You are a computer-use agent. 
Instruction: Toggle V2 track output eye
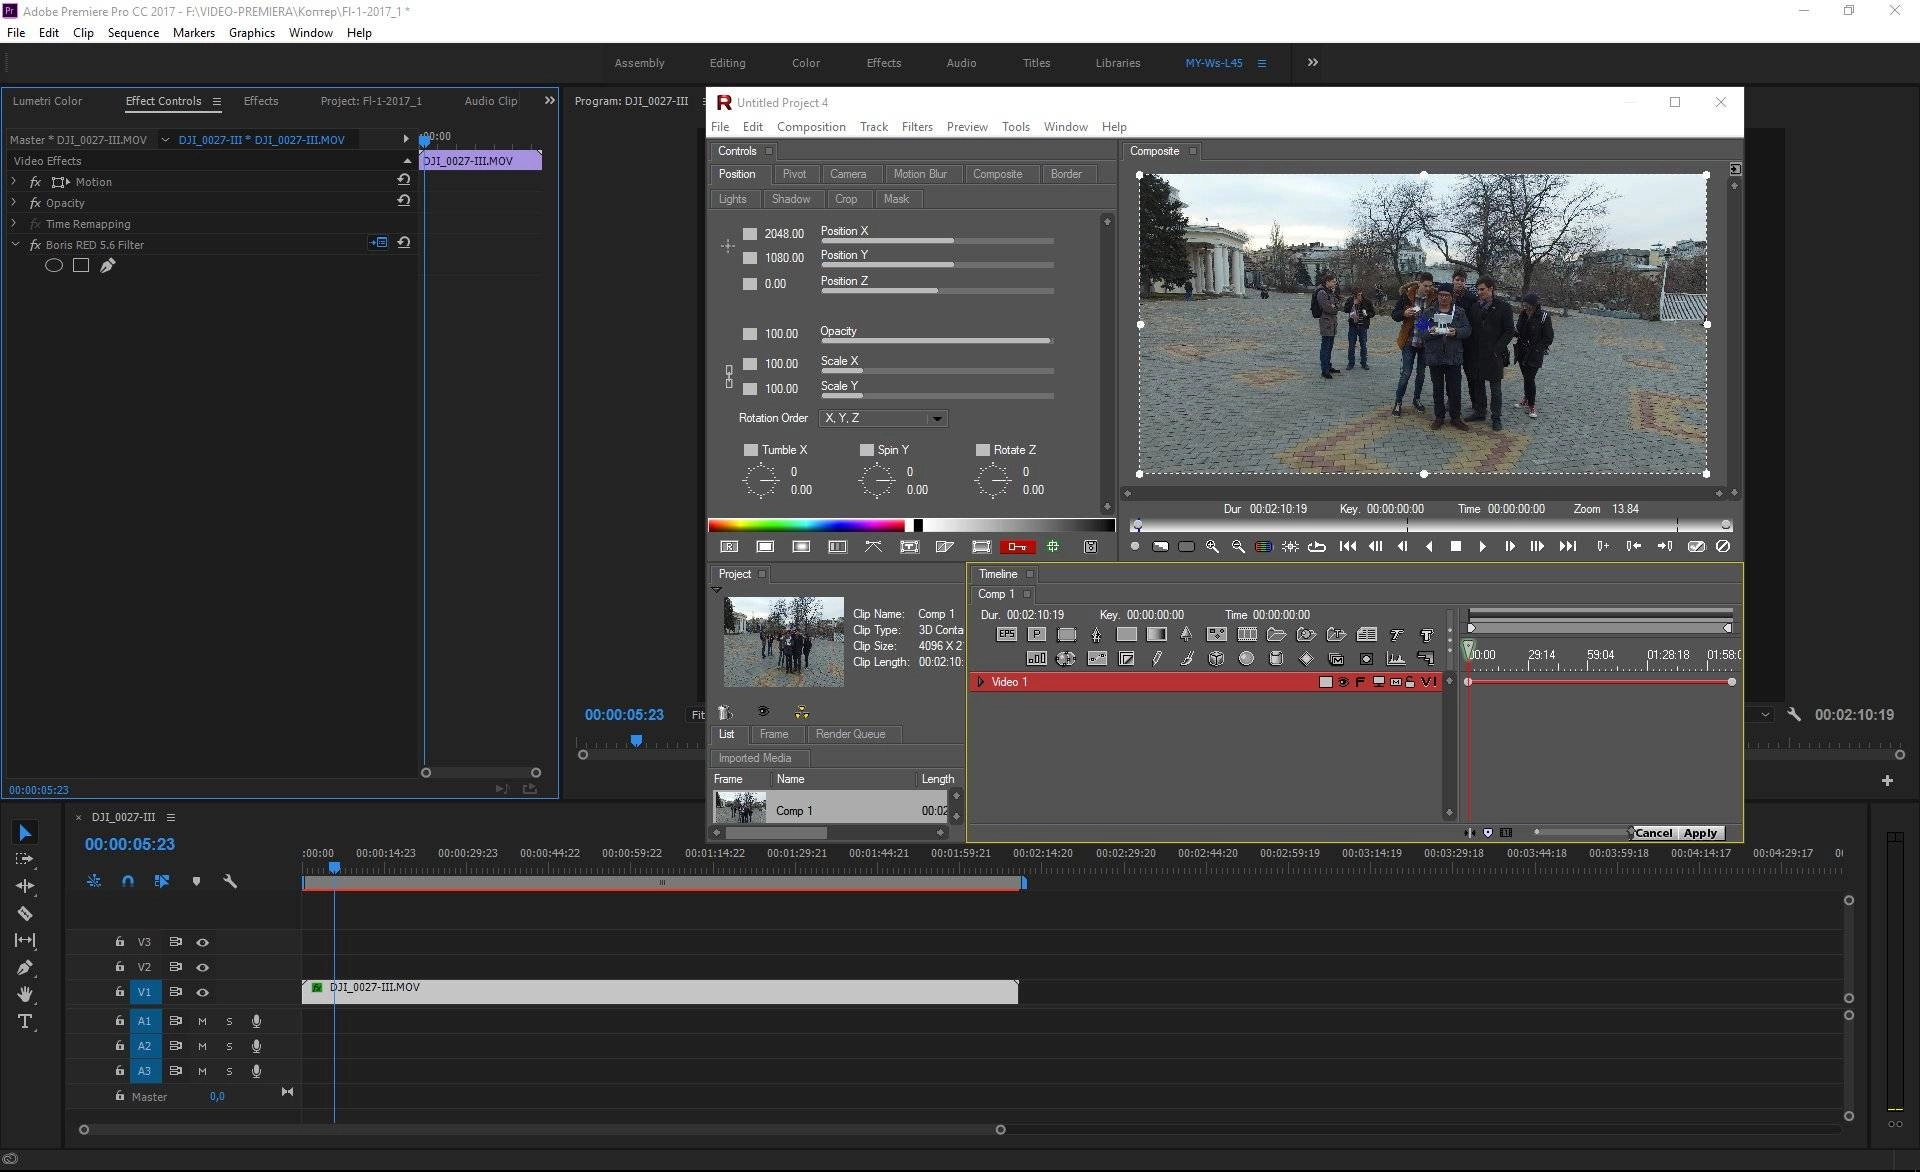click(x=203, y=968)
